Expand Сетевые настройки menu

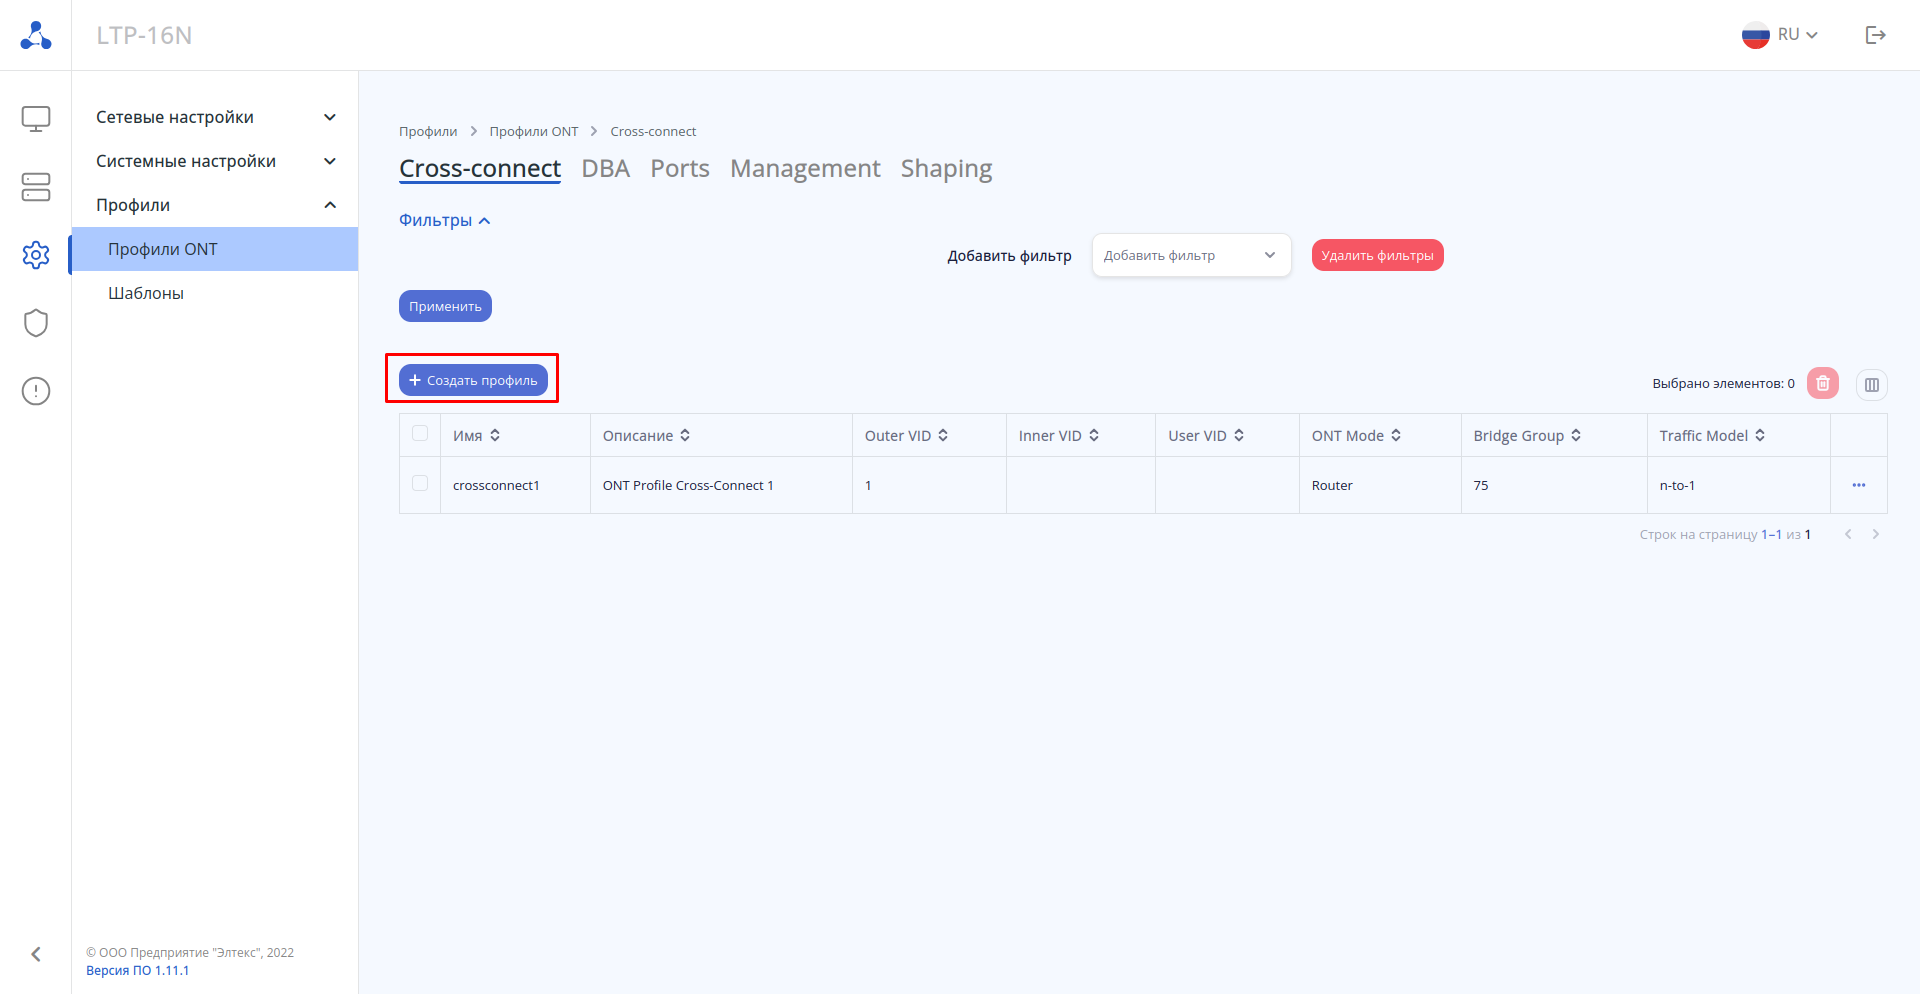tap(215, 117)
